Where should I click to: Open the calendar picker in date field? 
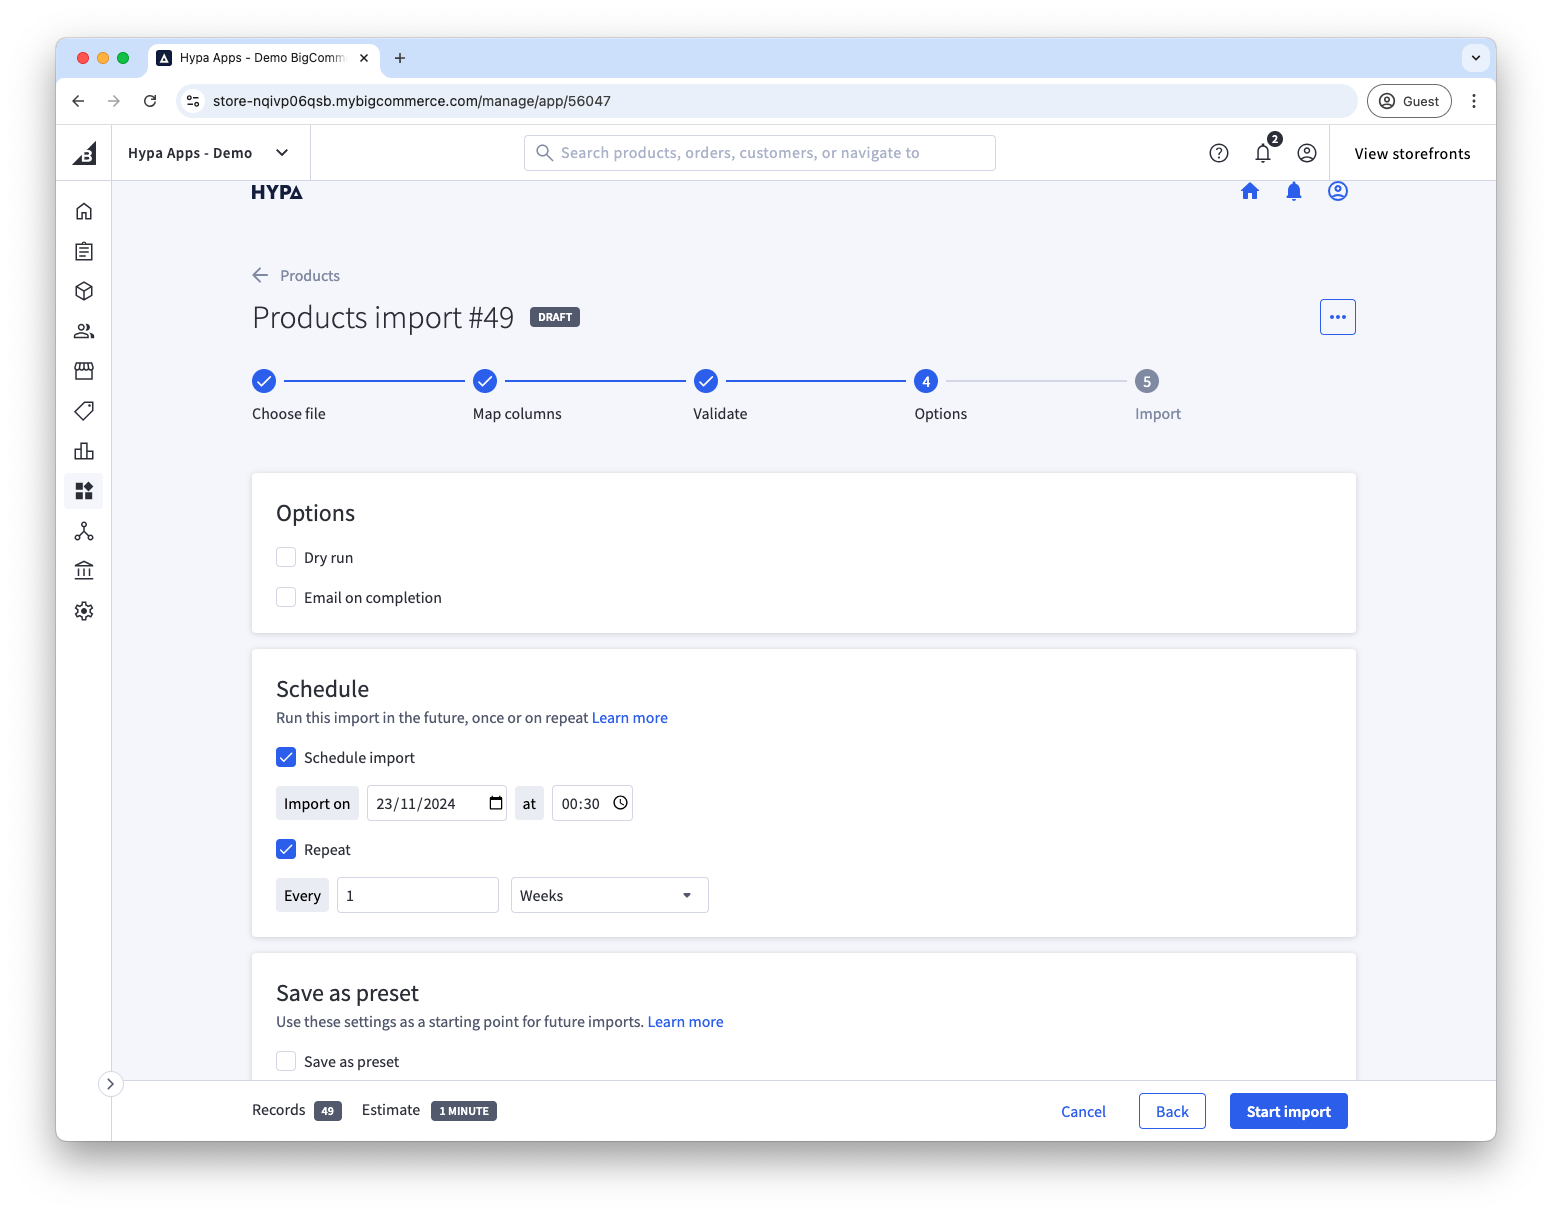495,803
